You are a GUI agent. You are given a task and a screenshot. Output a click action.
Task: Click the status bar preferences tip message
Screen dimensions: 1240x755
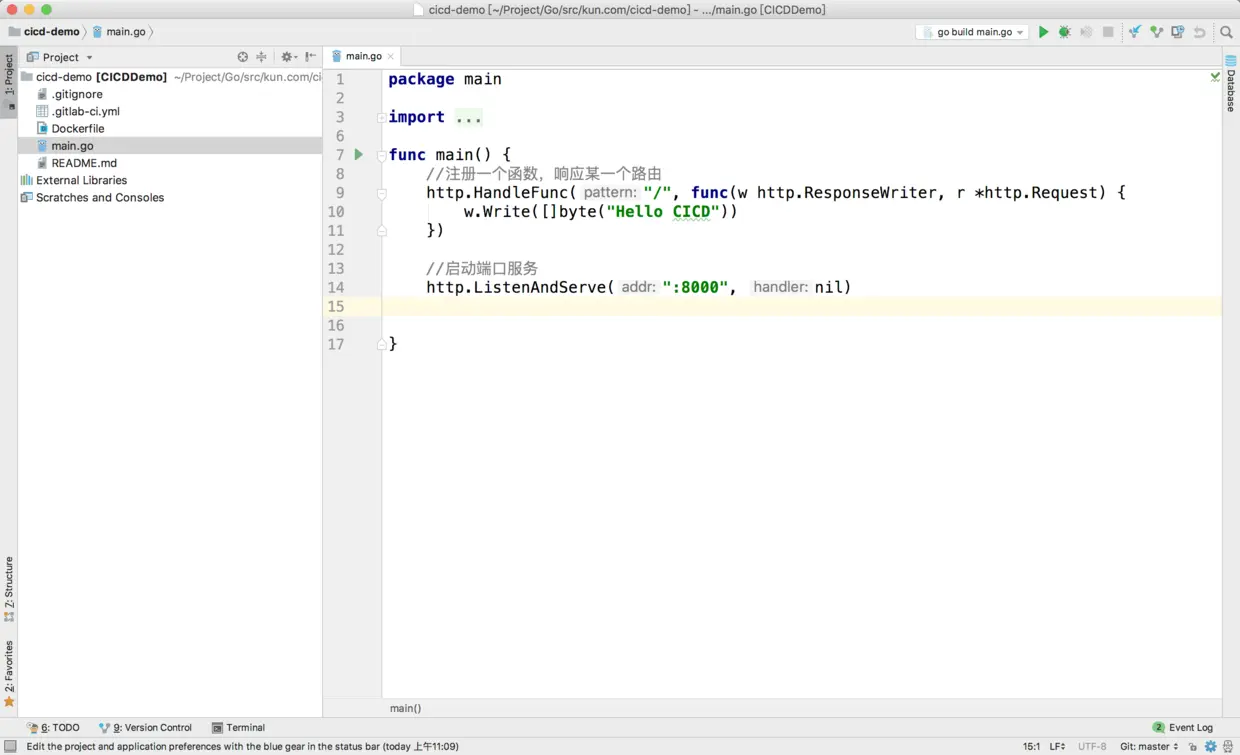pos(242,746)
